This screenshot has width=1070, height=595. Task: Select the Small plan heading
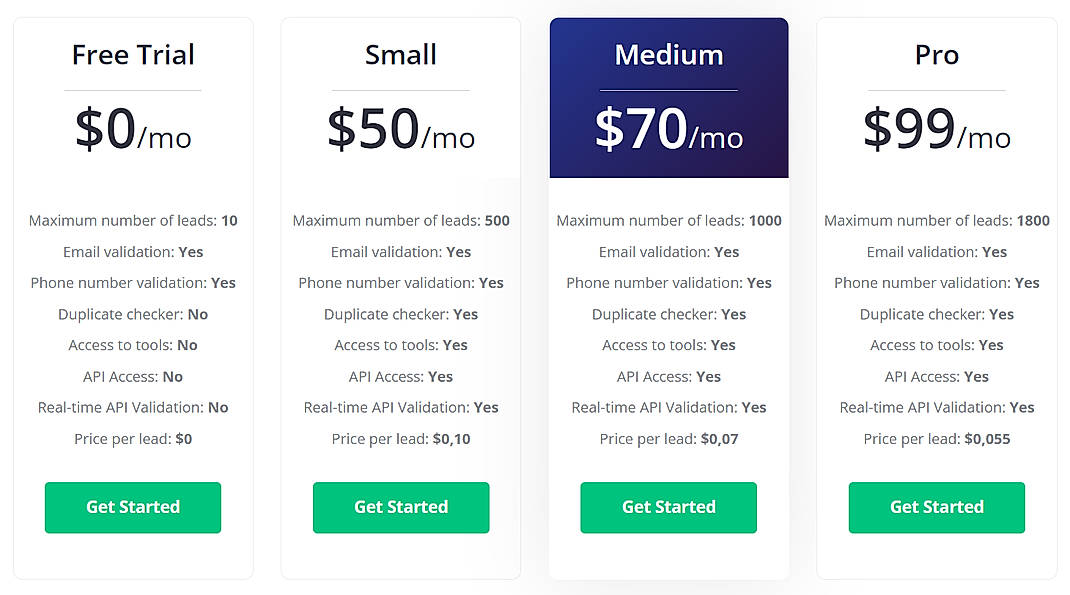click(400, 55)
